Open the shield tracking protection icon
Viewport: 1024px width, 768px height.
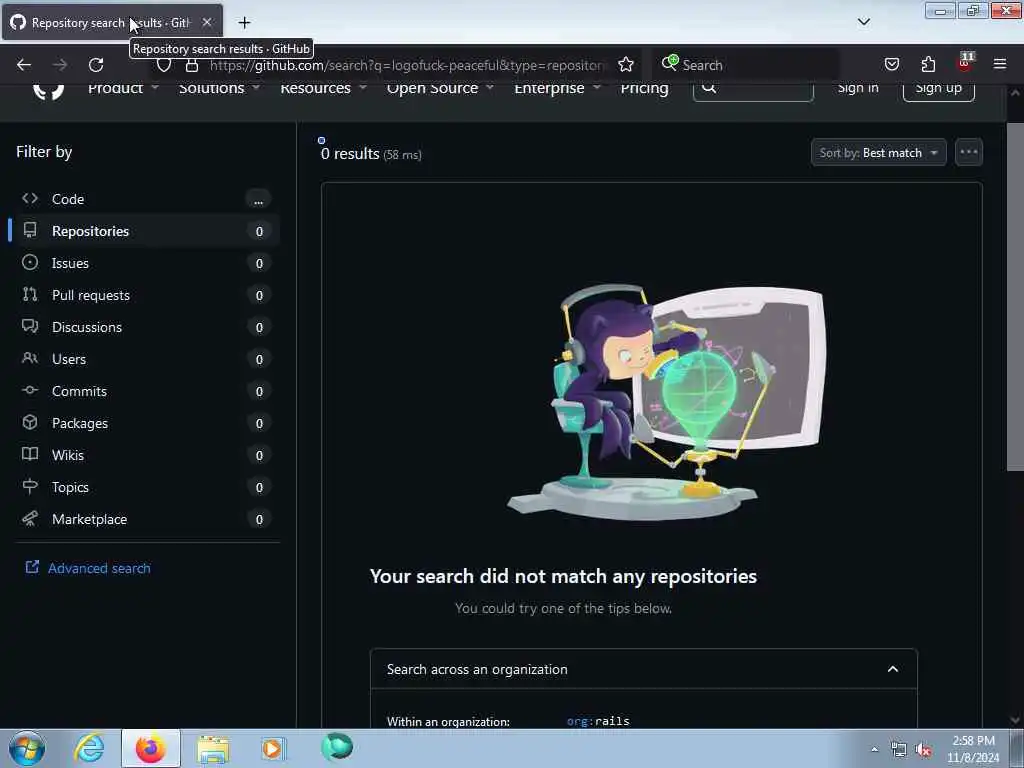point(164,65)
